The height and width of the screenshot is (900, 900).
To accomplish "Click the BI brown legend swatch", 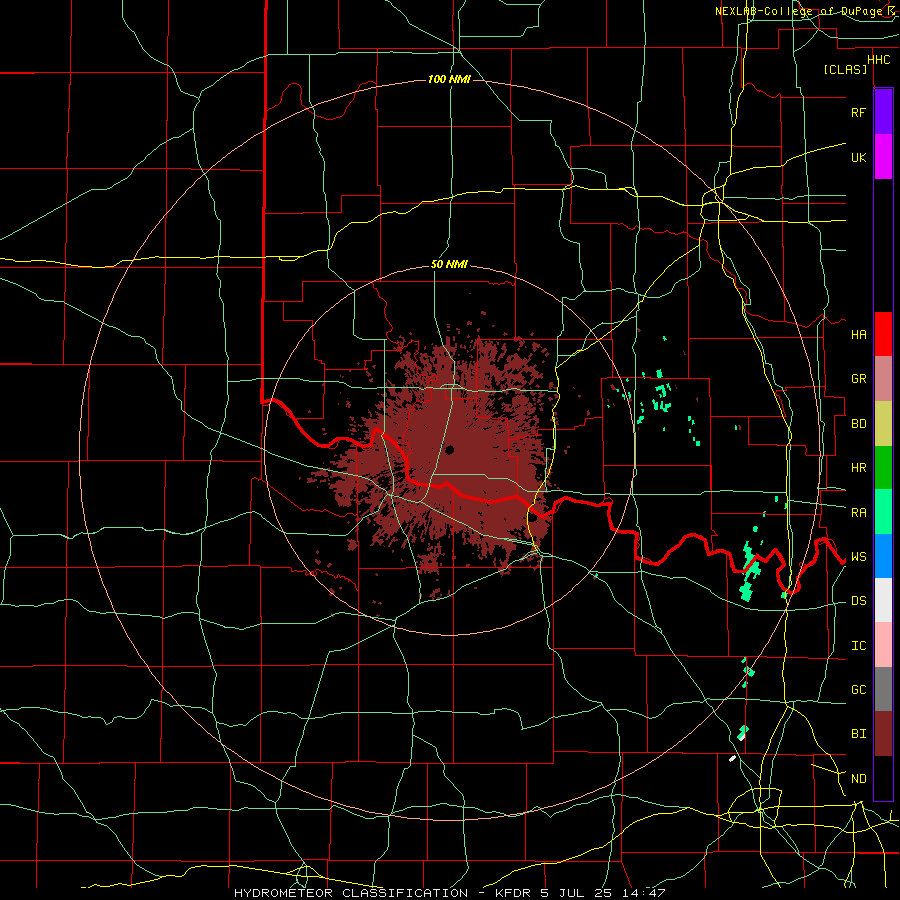I will point(883,734).
